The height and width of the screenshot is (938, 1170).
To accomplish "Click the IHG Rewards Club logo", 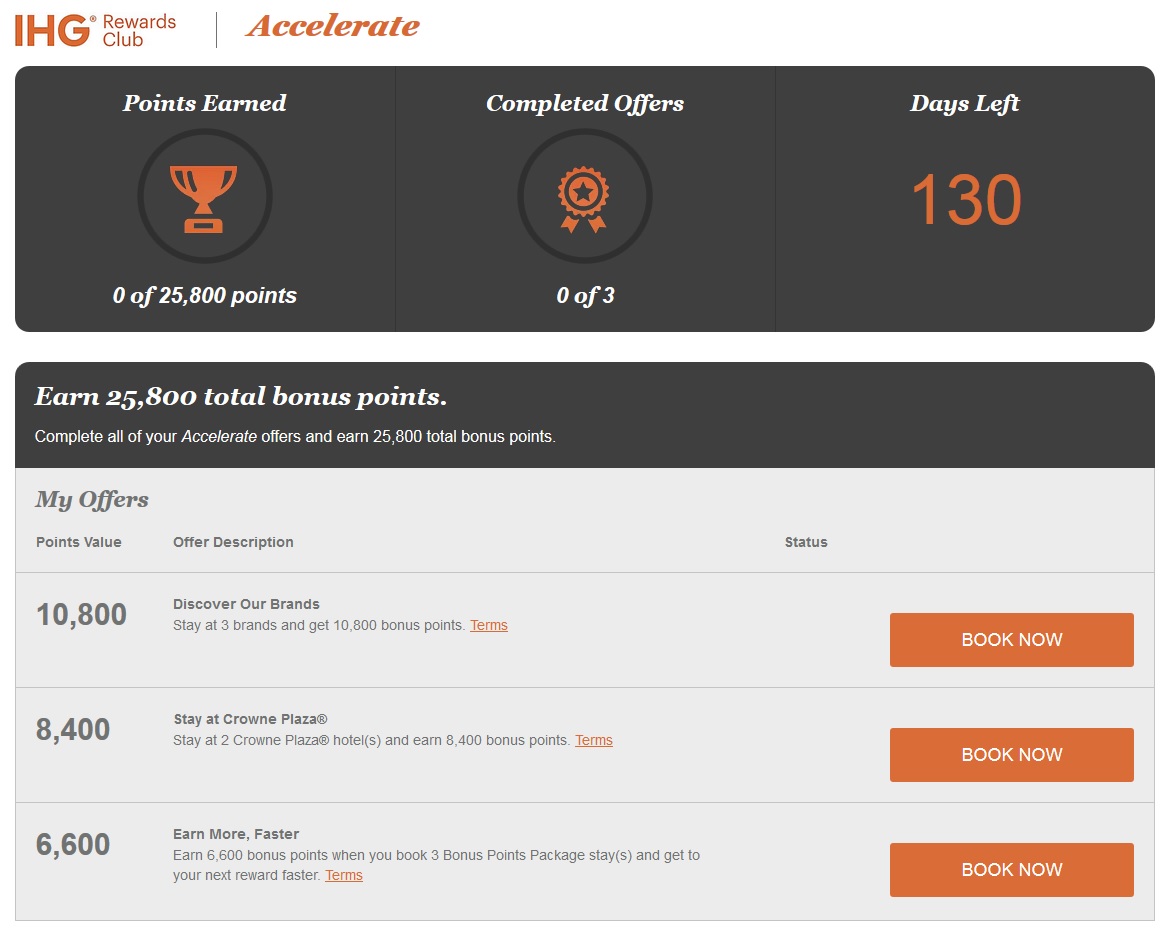I will [x=96, y=30].
